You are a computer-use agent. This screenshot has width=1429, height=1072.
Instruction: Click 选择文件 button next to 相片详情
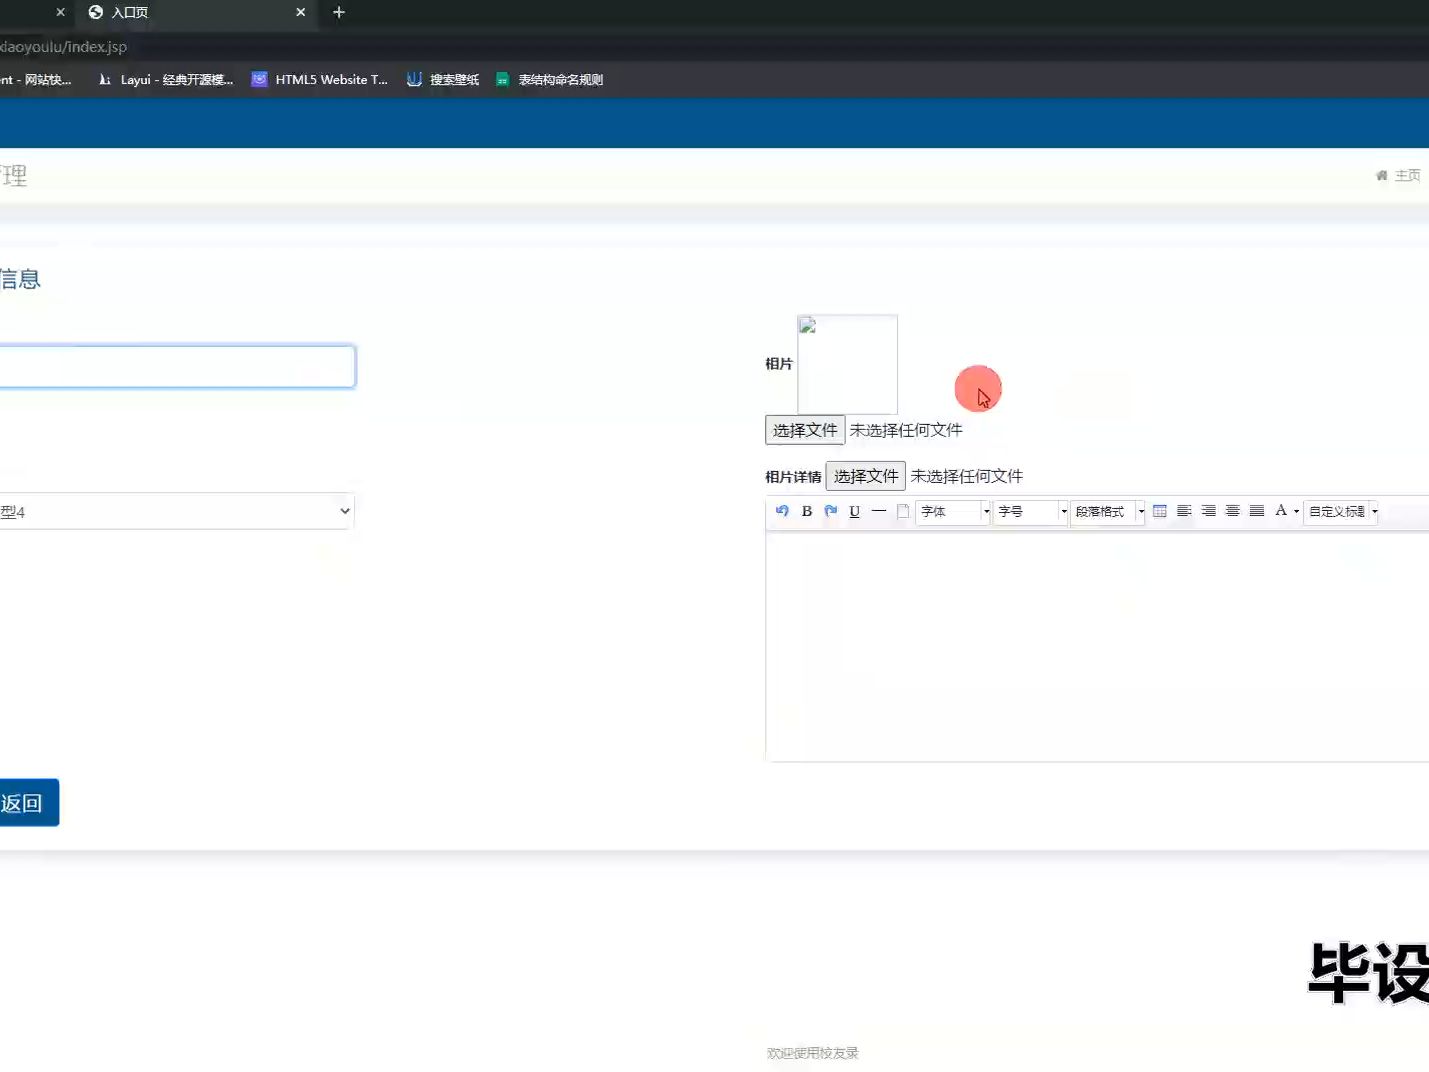tap(866, 476)
